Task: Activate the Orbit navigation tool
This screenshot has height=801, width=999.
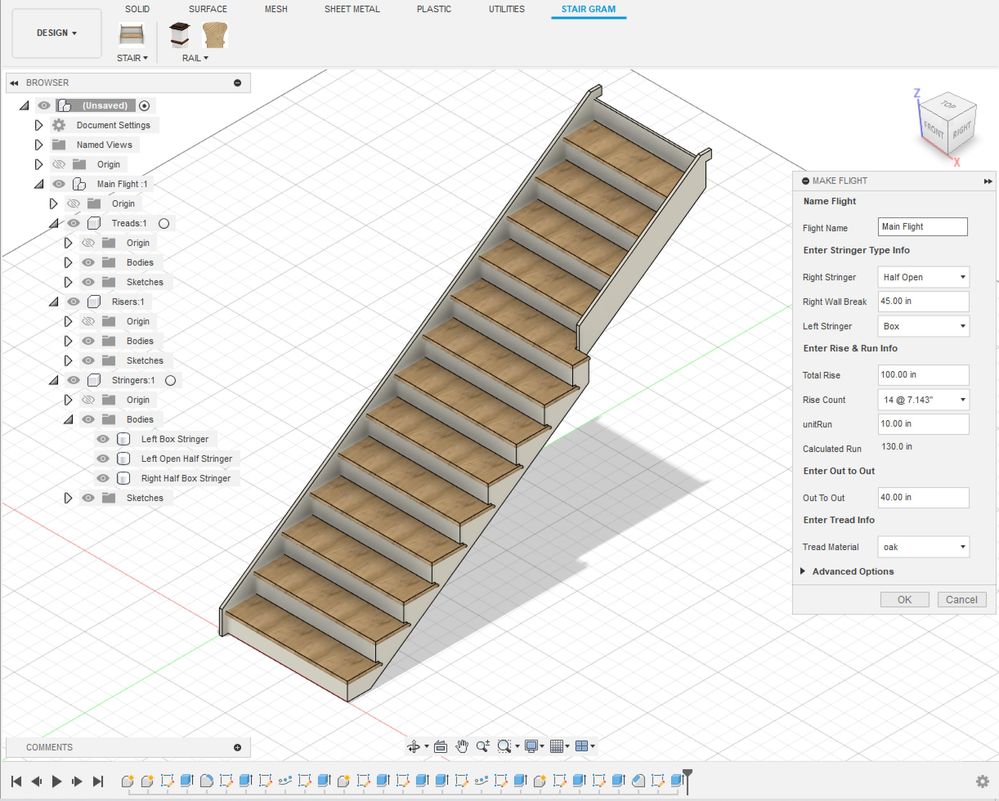Action: pyautogui.click(x=413, y=746)
